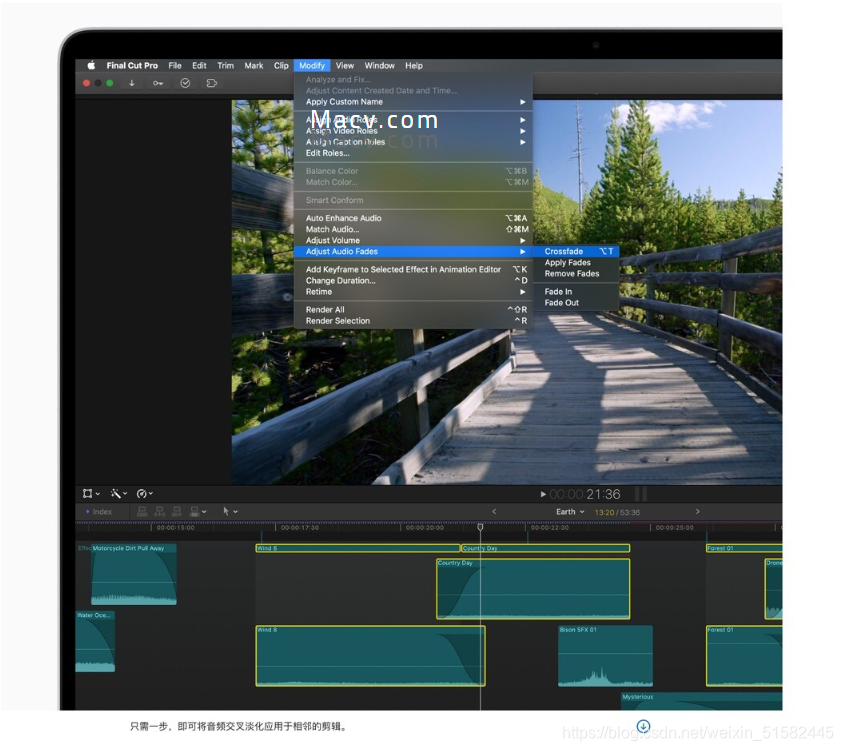843x751 pixels.
Task: Select the Motorcycle Dirt Pull Away clip
Action: click(134, 575)
